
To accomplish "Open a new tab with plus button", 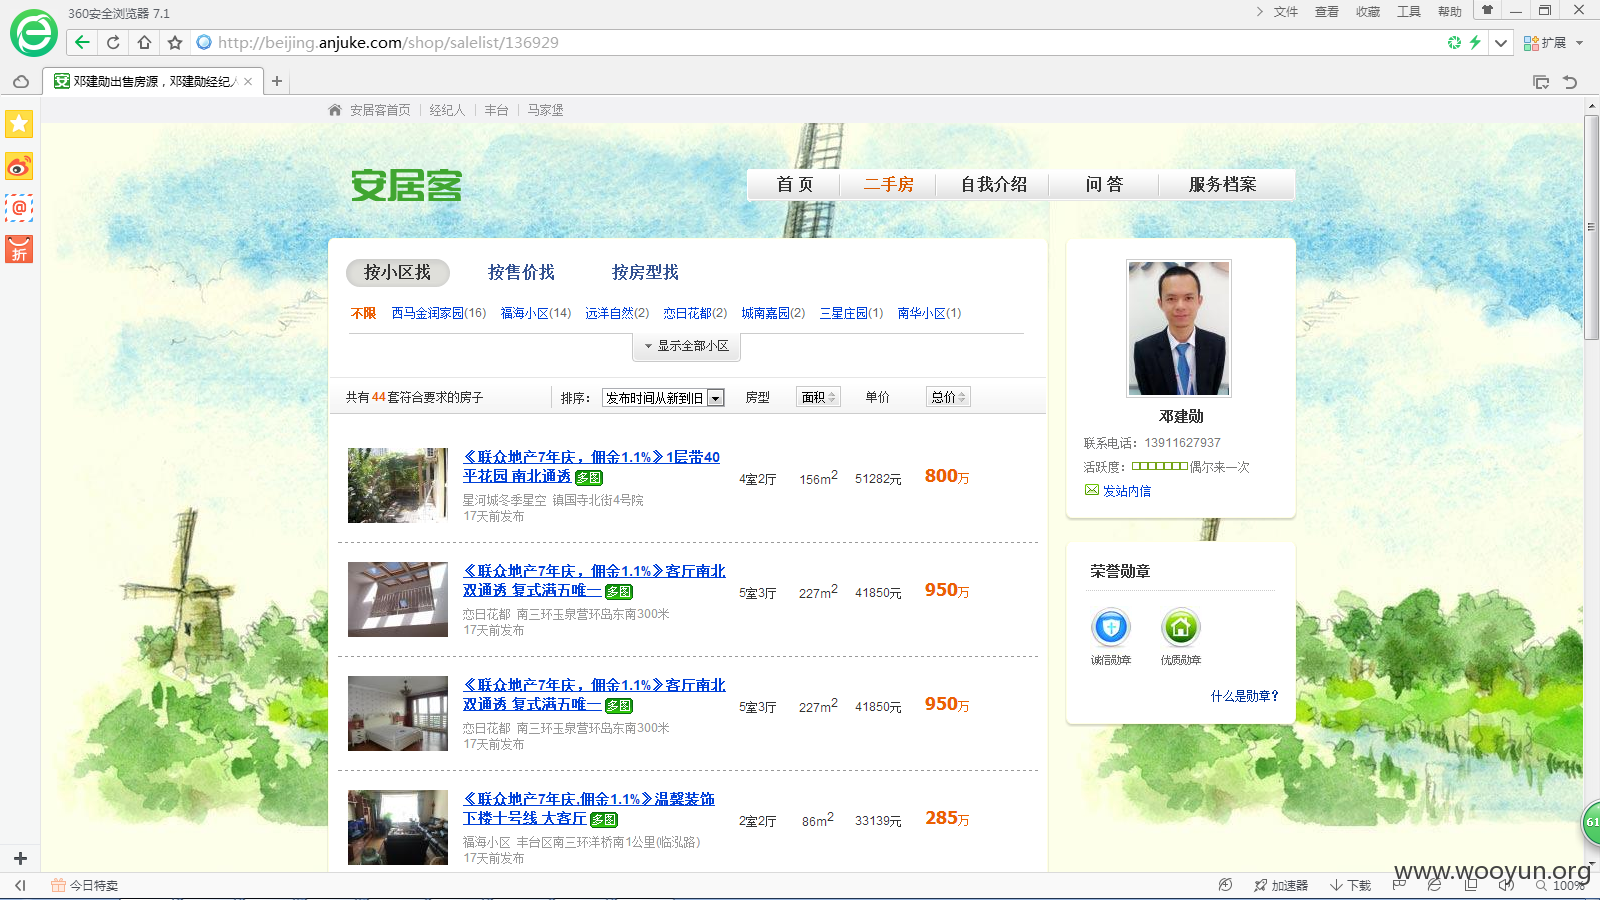I will pos(277,81).
